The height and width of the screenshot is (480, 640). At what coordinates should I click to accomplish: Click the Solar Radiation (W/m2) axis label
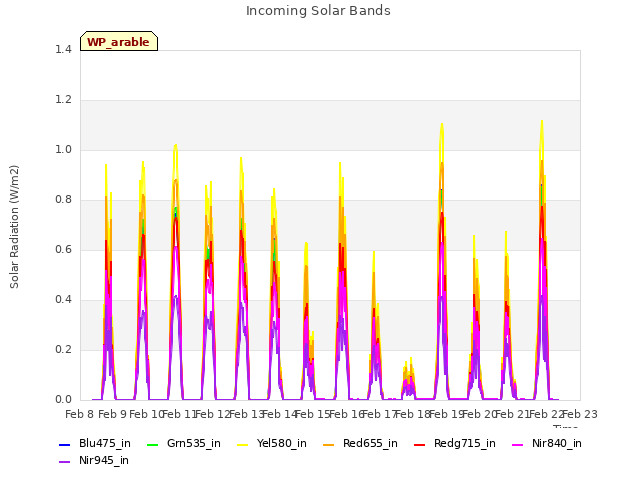pyautogui.click(x=14, y=227)
